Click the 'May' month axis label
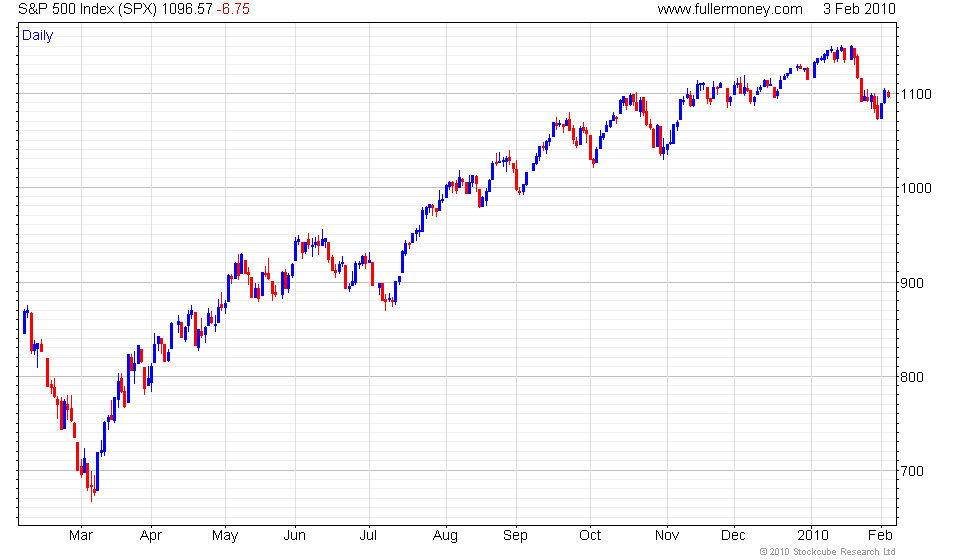This screenshot has width=980, height=560. [225, 536]
